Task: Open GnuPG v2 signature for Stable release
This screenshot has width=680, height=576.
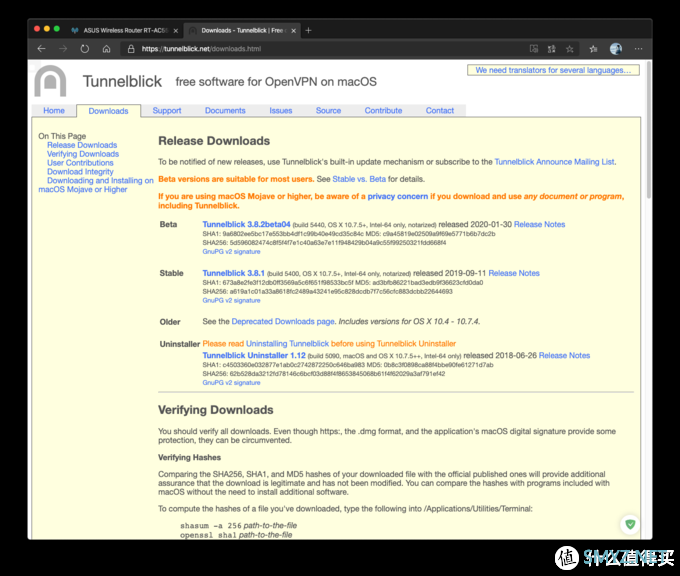Action: coord(231,300)
